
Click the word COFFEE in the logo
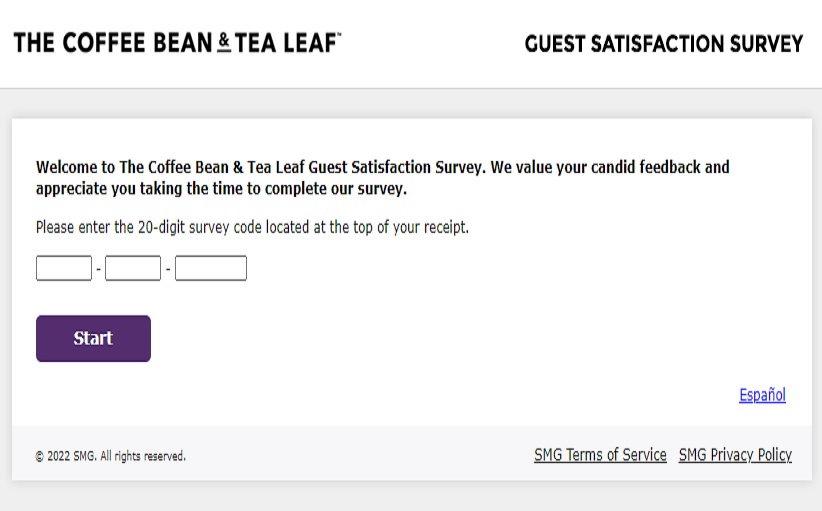coord(104,42)
